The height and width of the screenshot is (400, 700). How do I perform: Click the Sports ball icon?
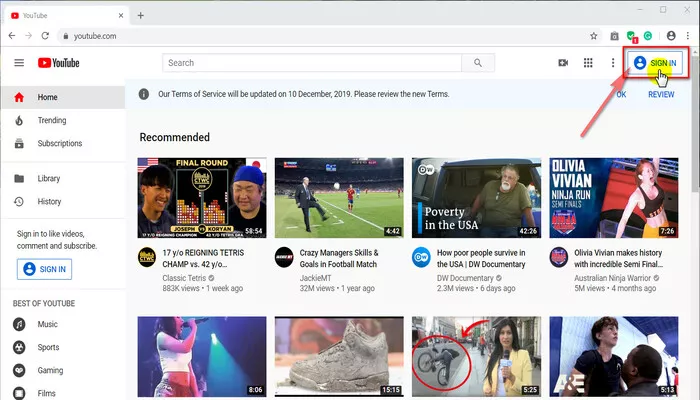point(19,347)
